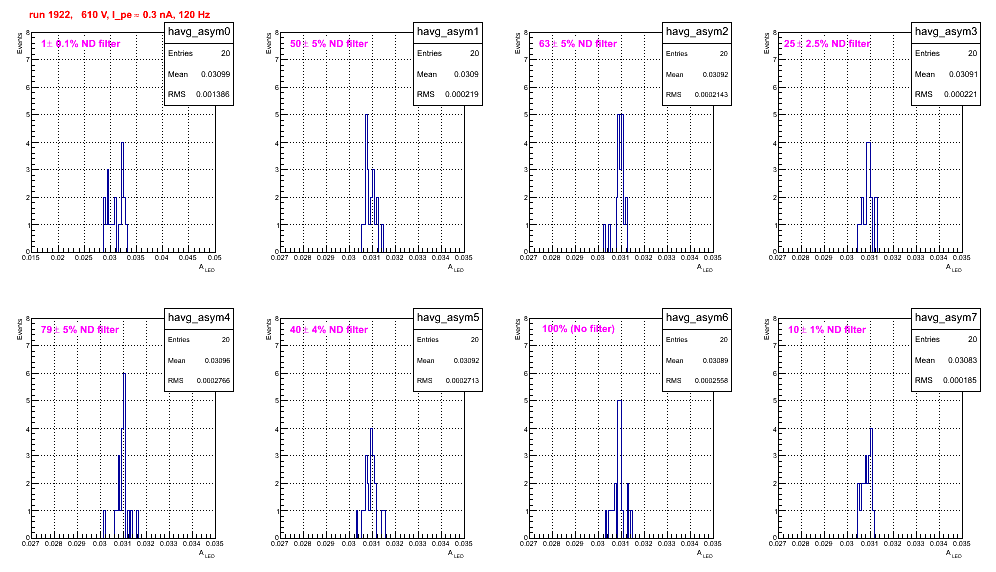Click the '1± 0.1% ND filter' label

pos(81,44)
